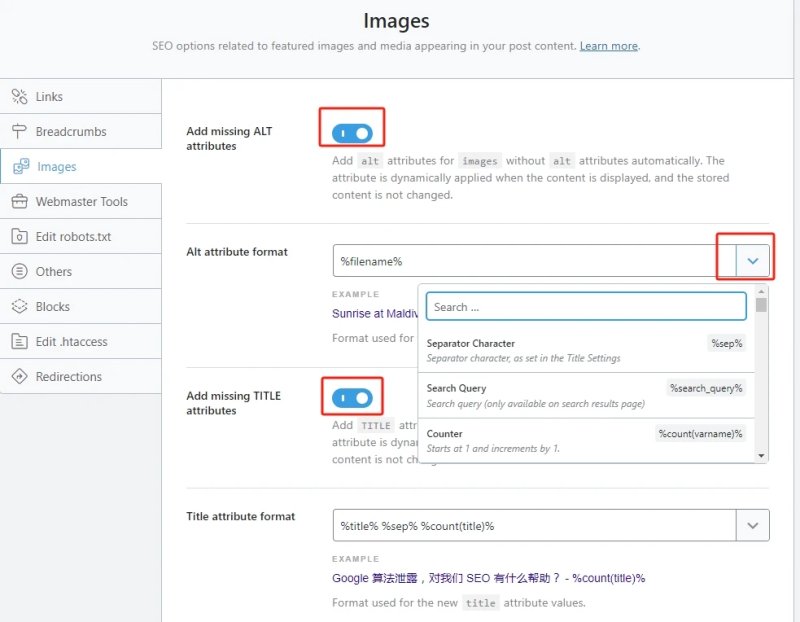Click the Redirections diamond icon

(19, 377)
